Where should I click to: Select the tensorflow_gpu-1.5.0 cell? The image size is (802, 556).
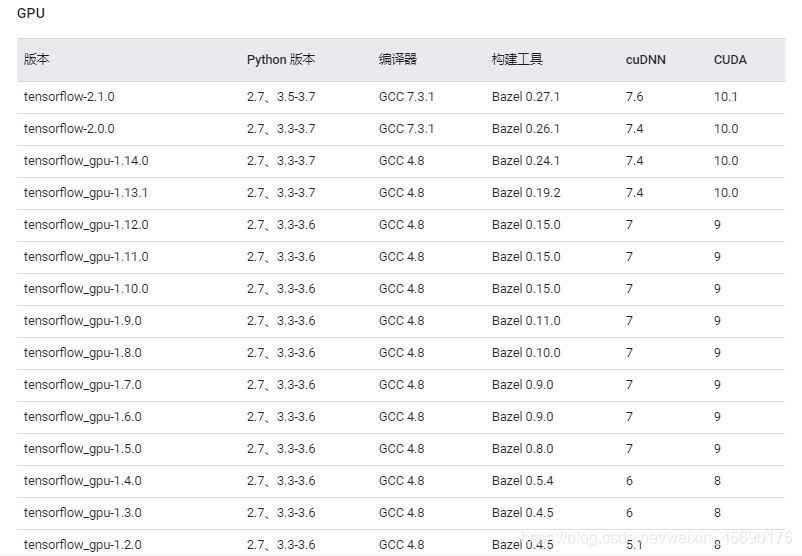point(82,449)
